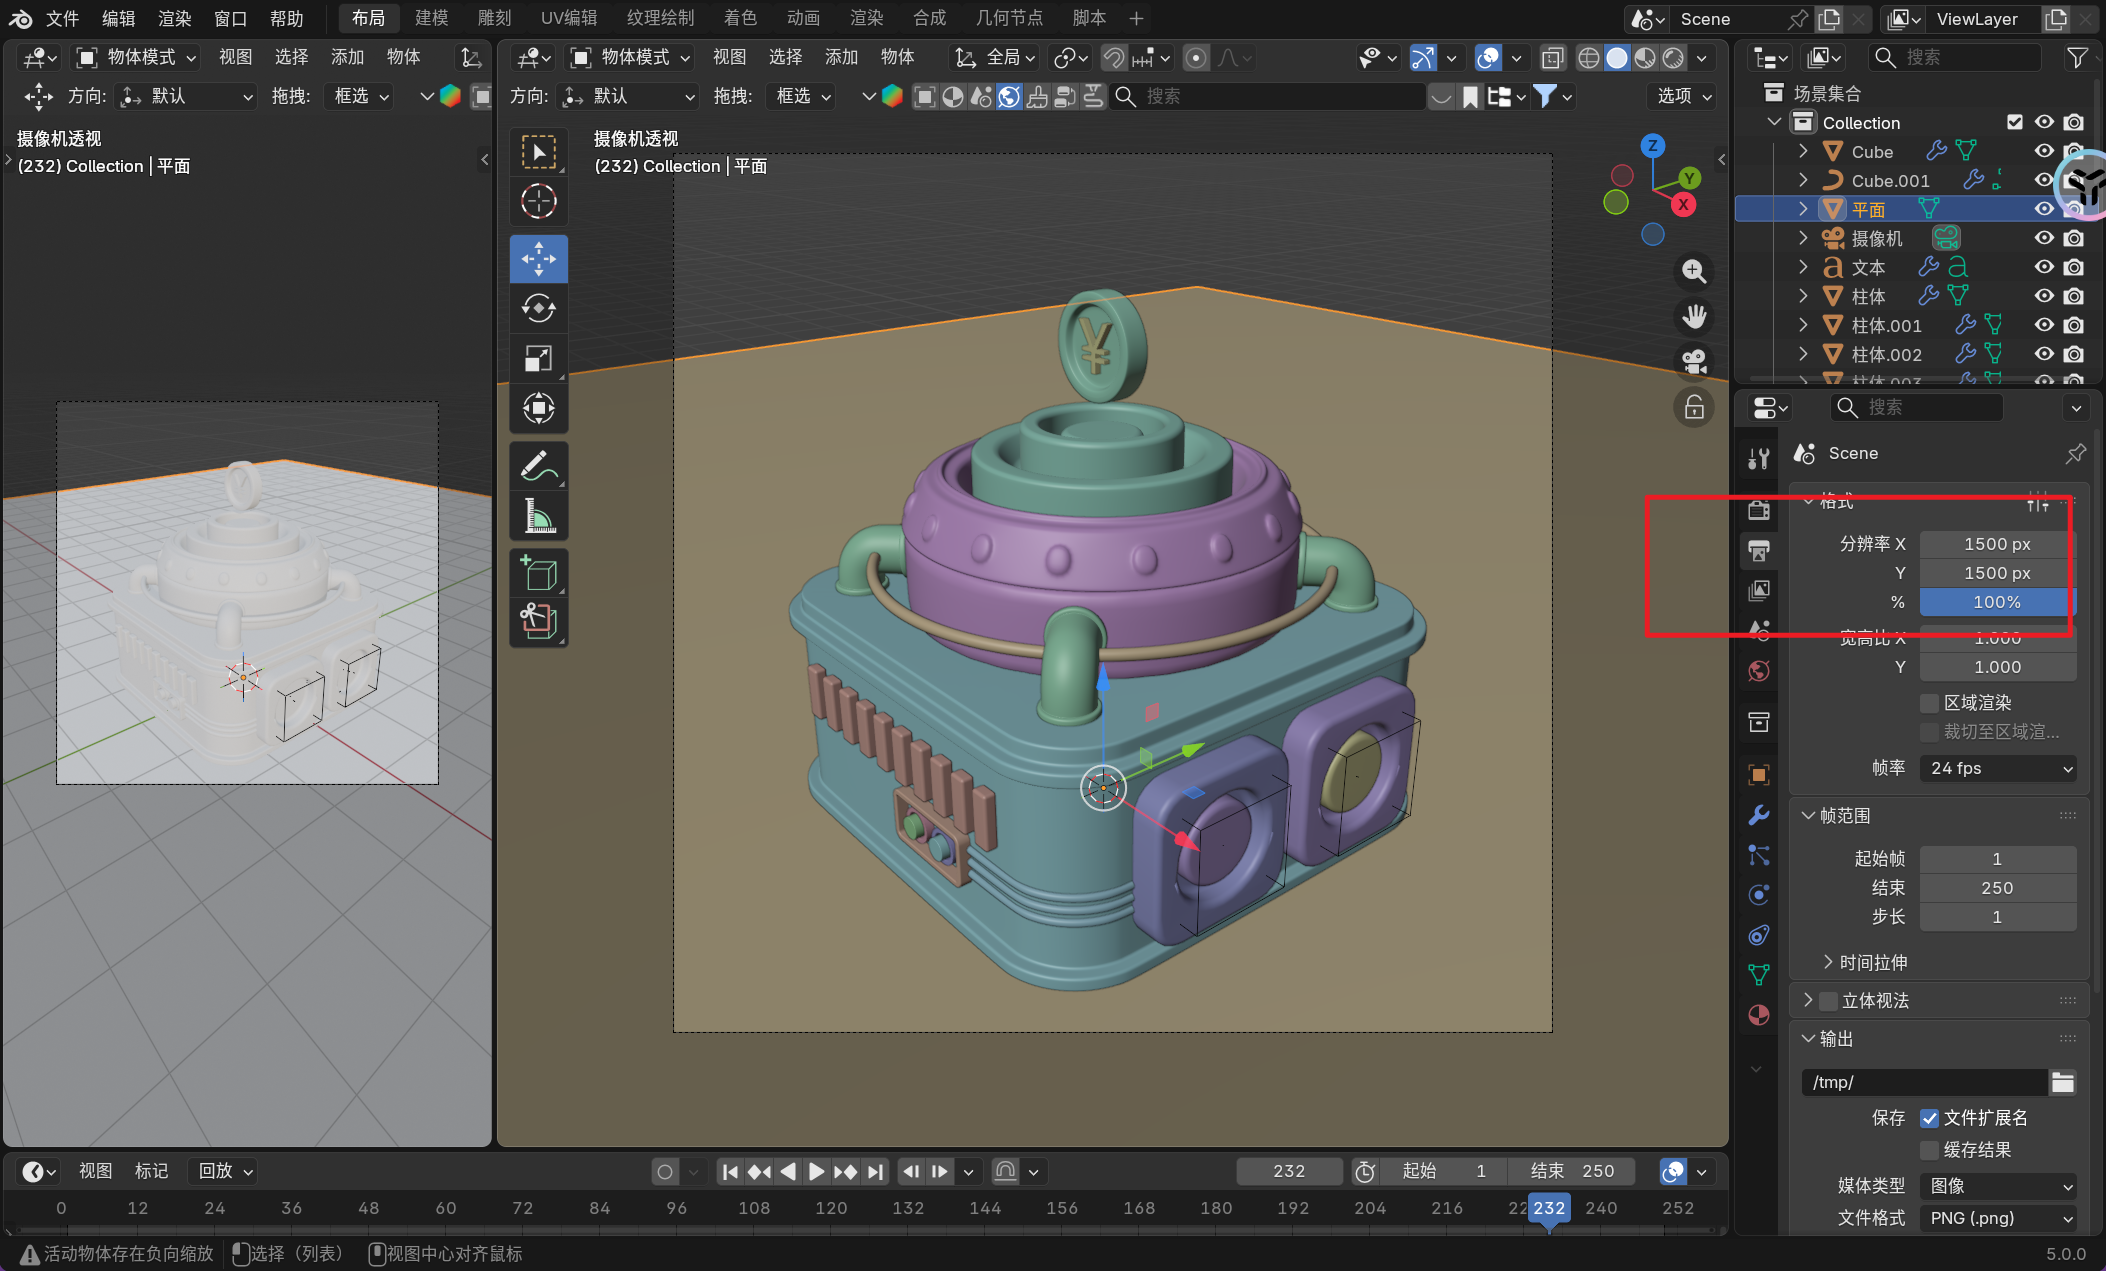Open the 渲染 top menu
This screenshot has height=1271, width=2106.
pyautogui.click(x=174, y=18)
